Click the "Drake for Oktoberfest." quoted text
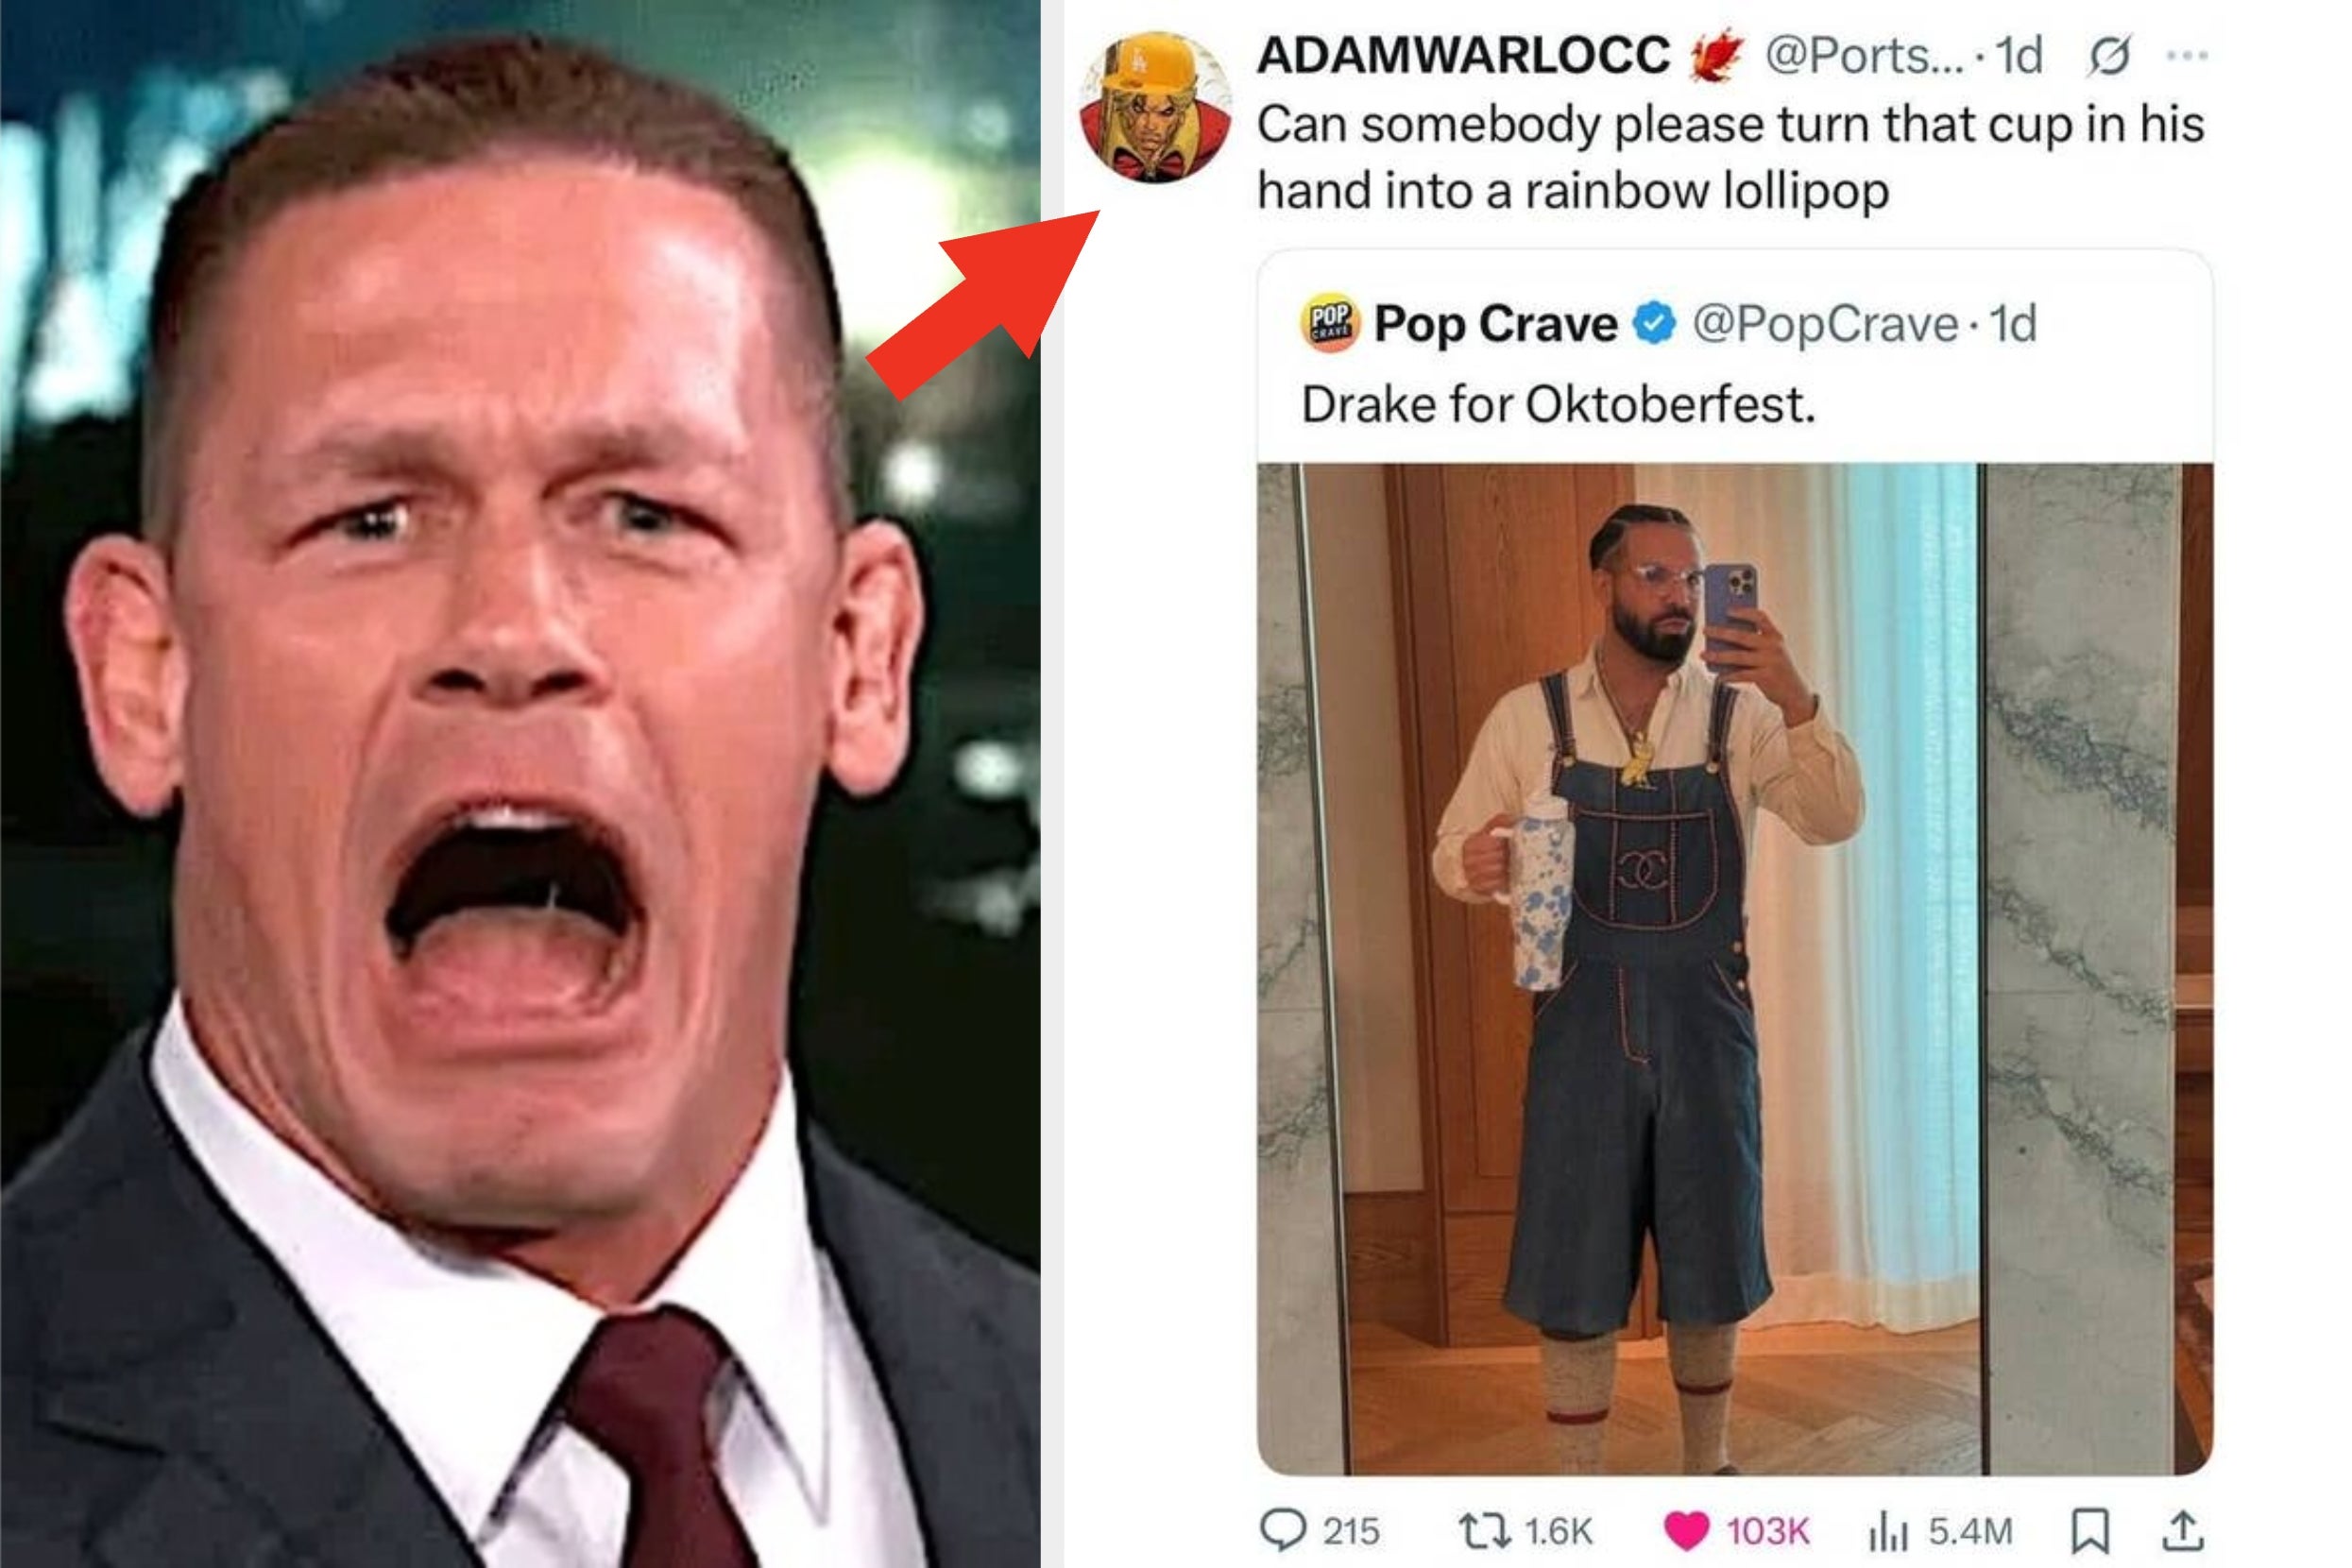The width and height of the screenshot is (2352, 1568). click(1558, 405)
